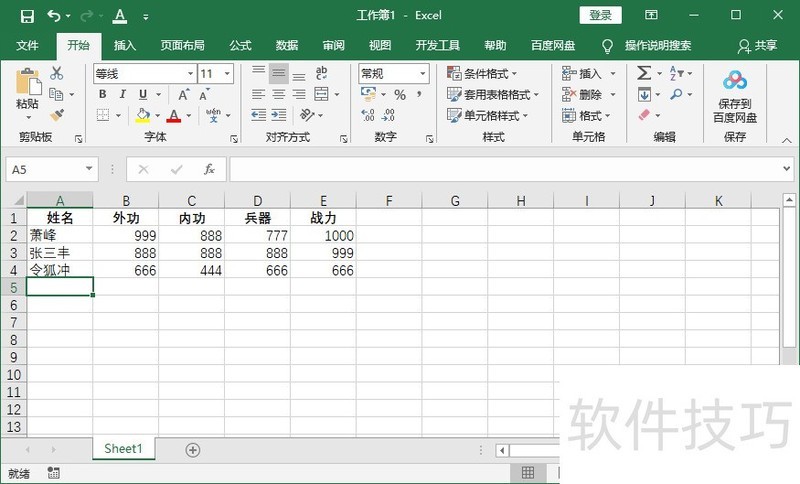Click Merge and Center icon

click(321, 94)
